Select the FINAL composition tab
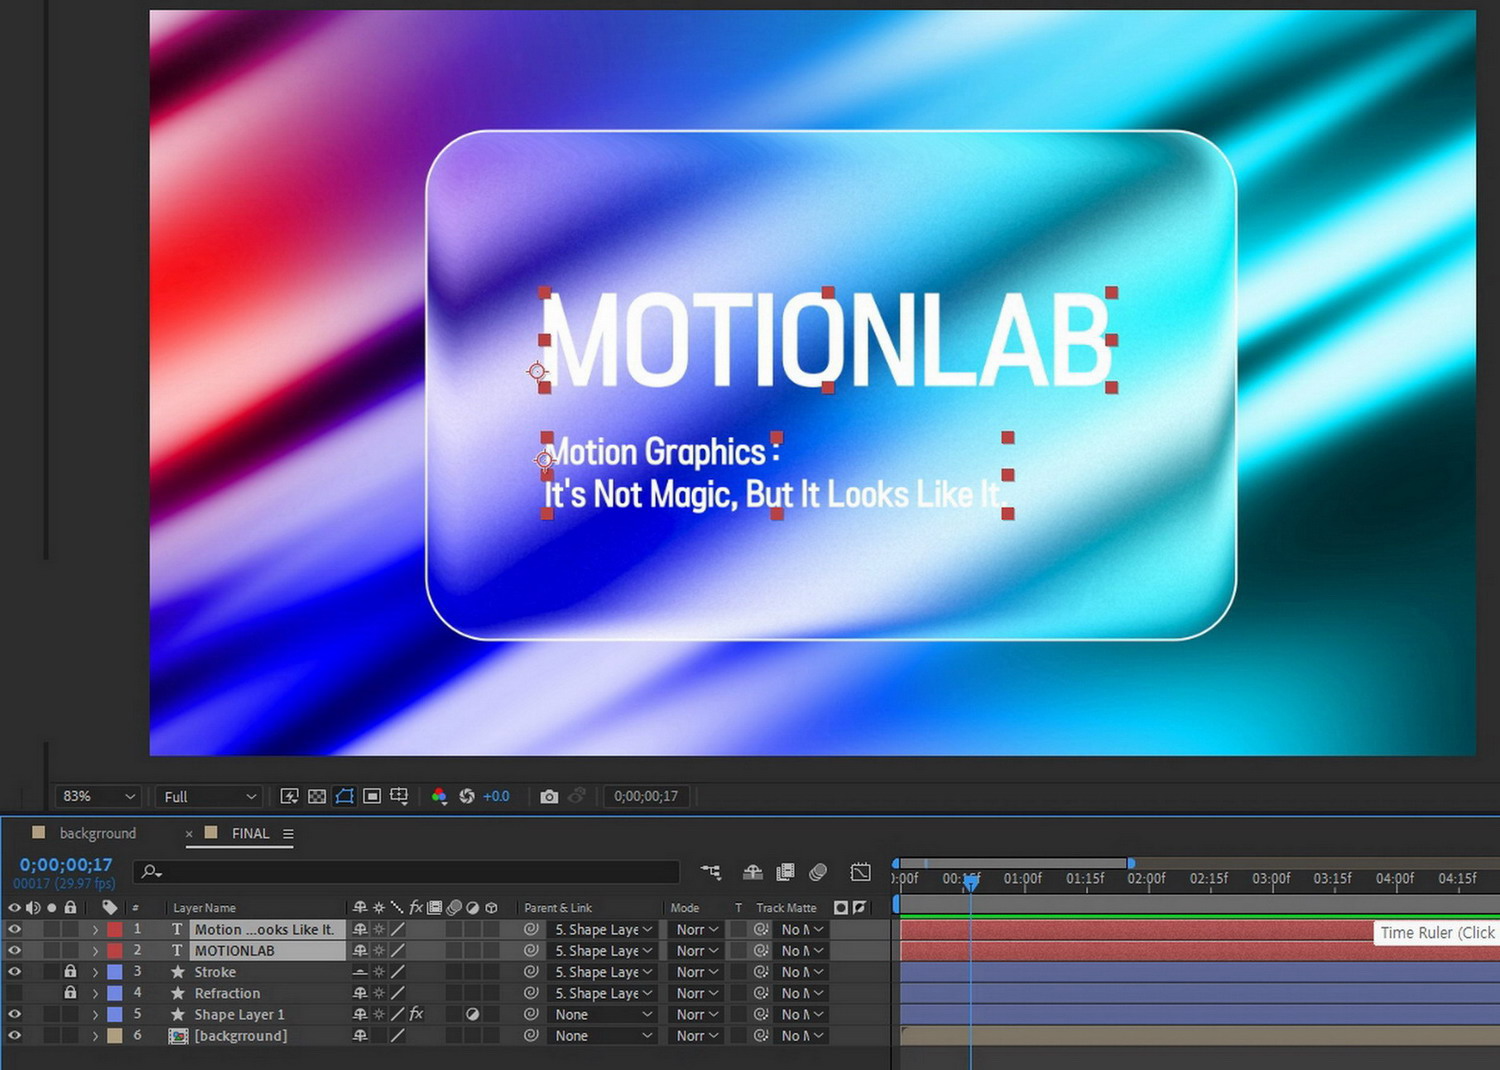The width and height of the screenshot is (1500, 1070). 250,833
